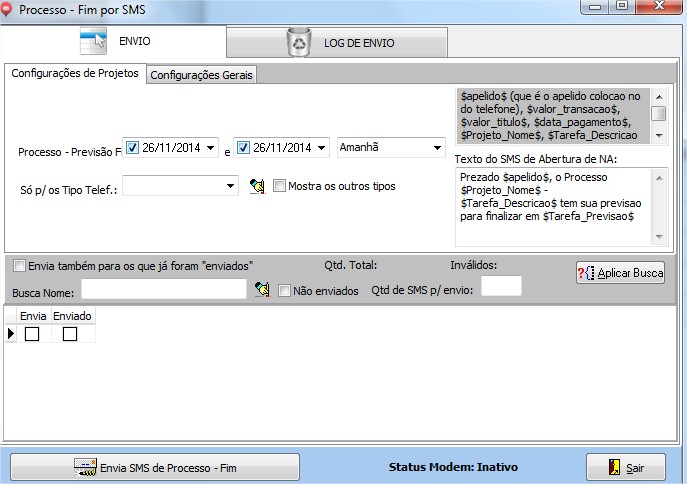
Task: Click the SMS text box scrollbar down arrow
Action: click(x=658, y=237)
